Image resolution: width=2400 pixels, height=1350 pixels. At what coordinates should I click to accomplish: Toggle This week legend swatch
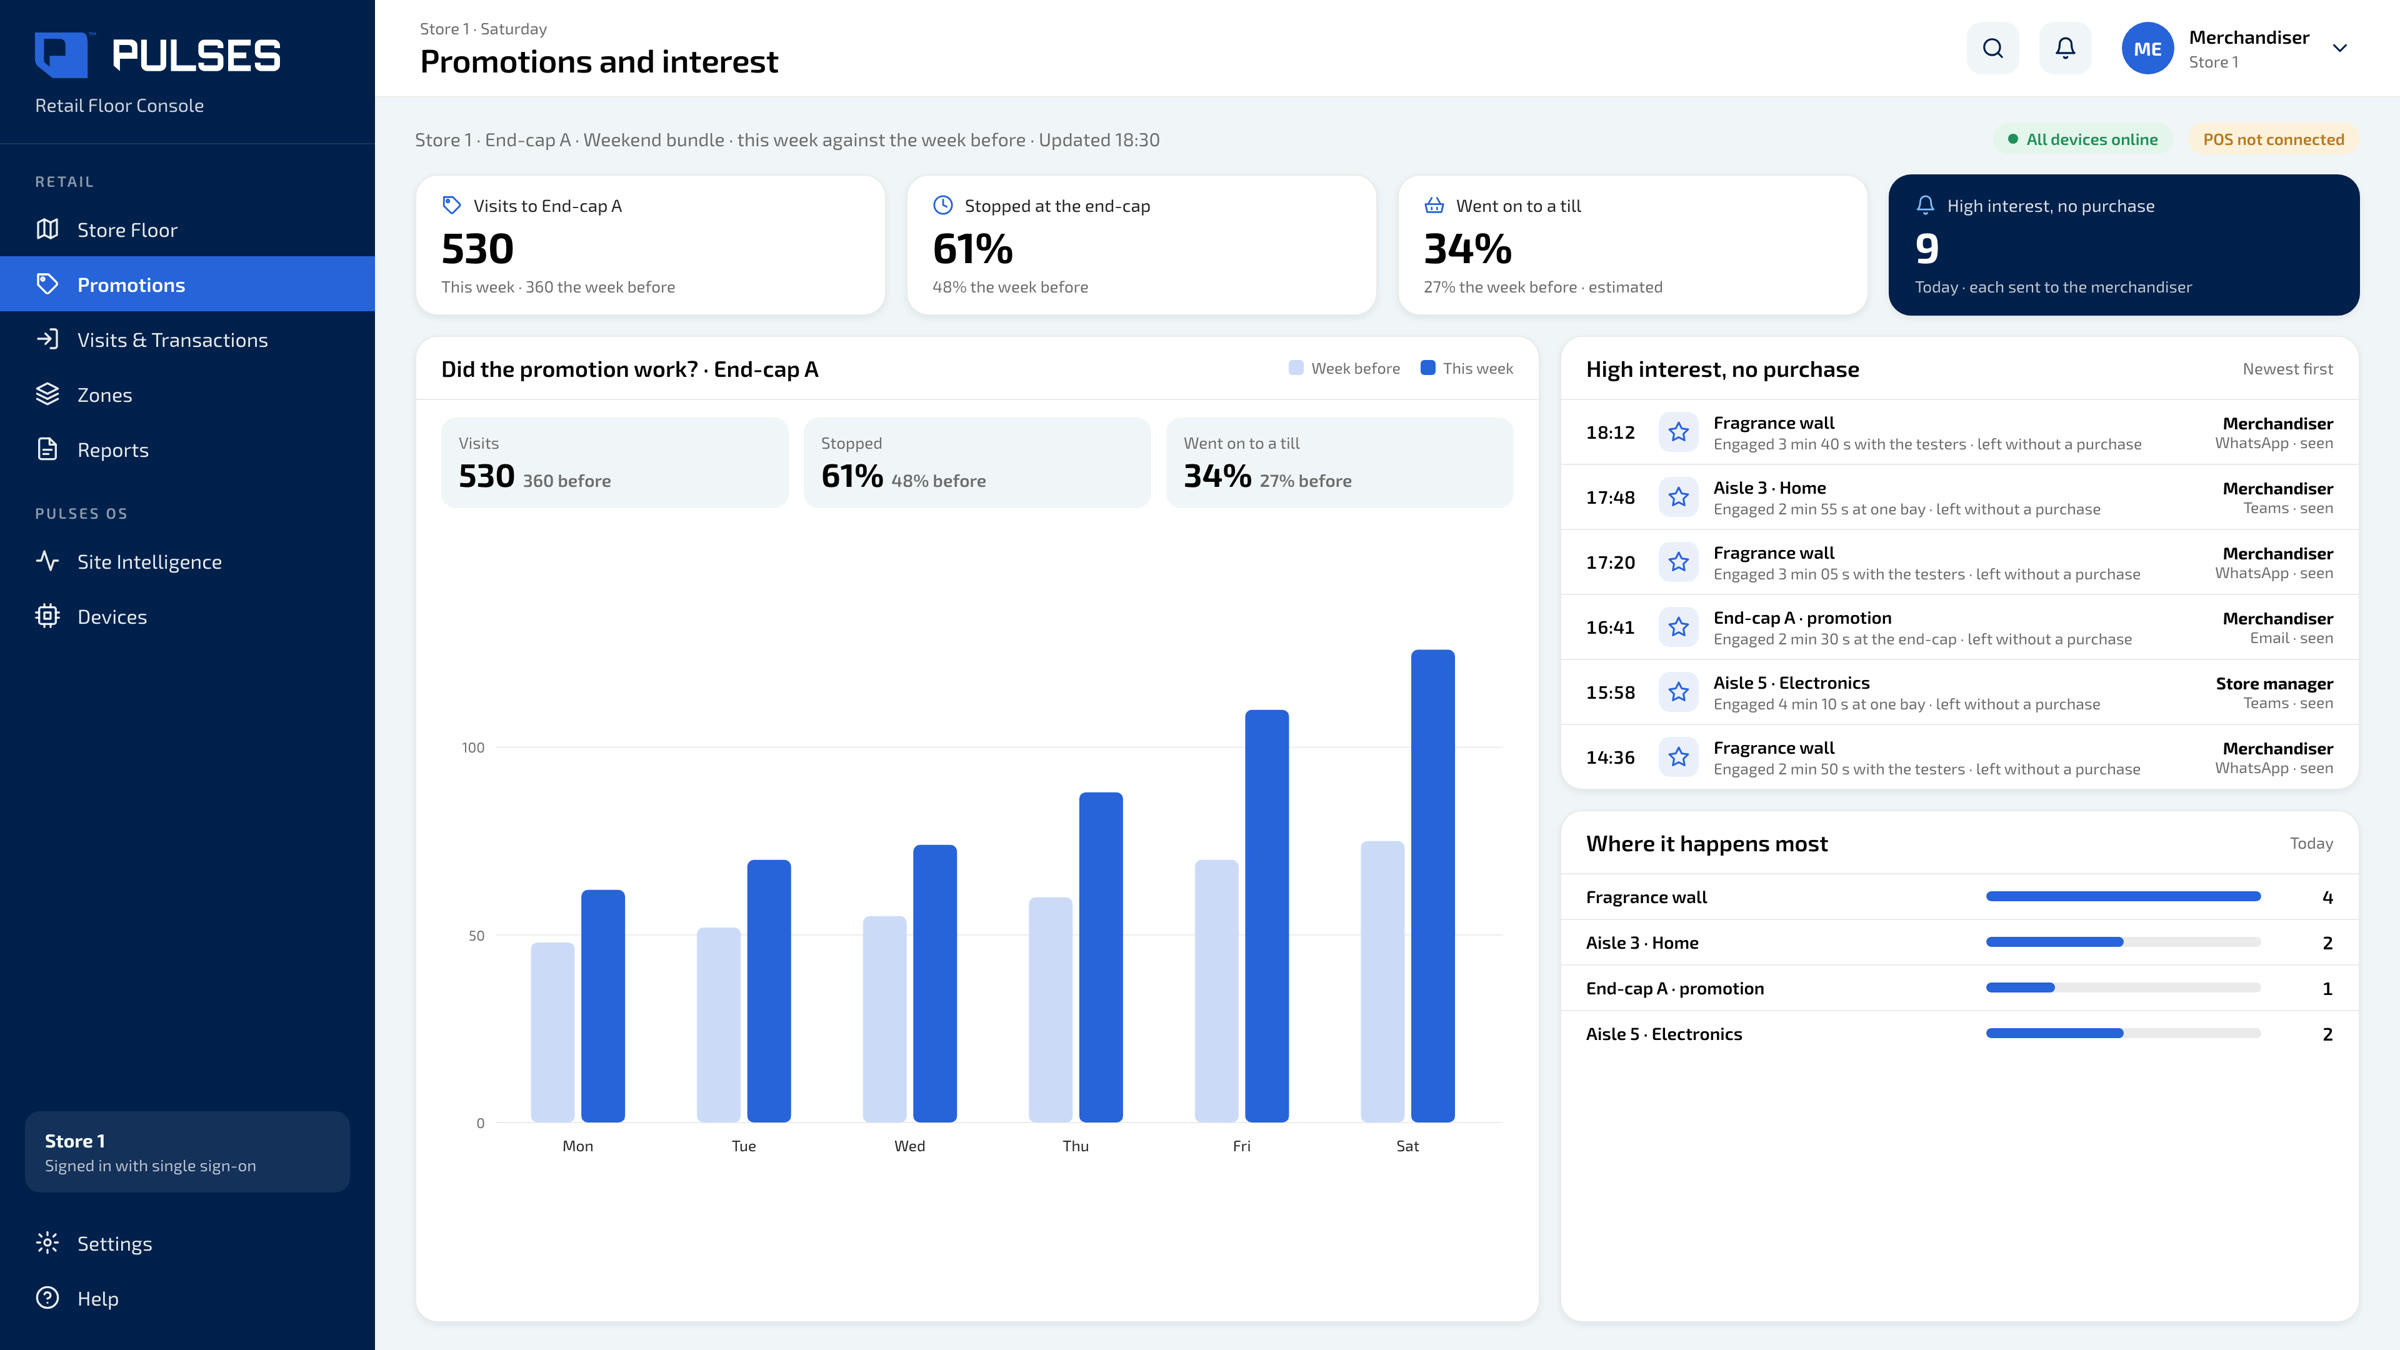coord(1428,368)
